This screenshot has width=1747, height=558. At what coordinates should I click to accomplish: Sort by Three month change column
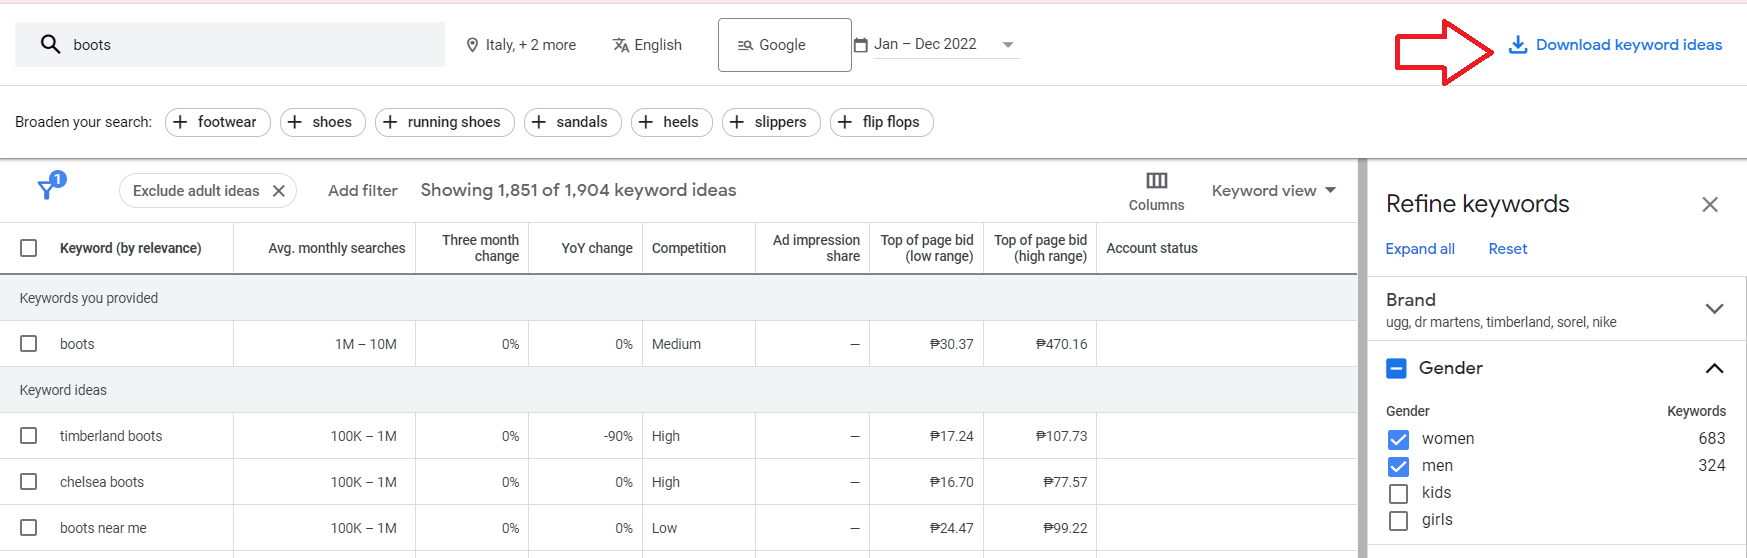pyautogui.click(x=480, y=248)
